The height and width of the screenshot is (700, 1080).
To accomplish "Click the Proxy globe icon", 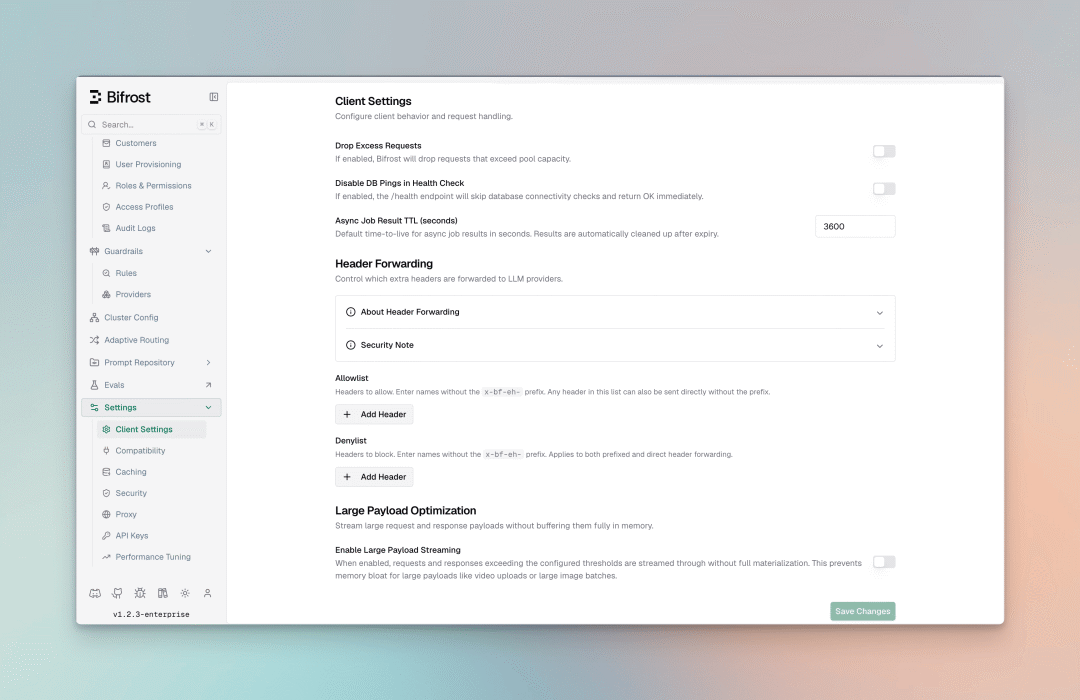I will click(106, 515).
